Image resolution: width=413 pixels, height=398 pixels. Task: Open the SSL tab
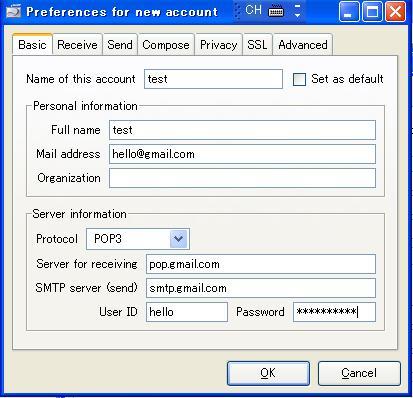point(257,44)
